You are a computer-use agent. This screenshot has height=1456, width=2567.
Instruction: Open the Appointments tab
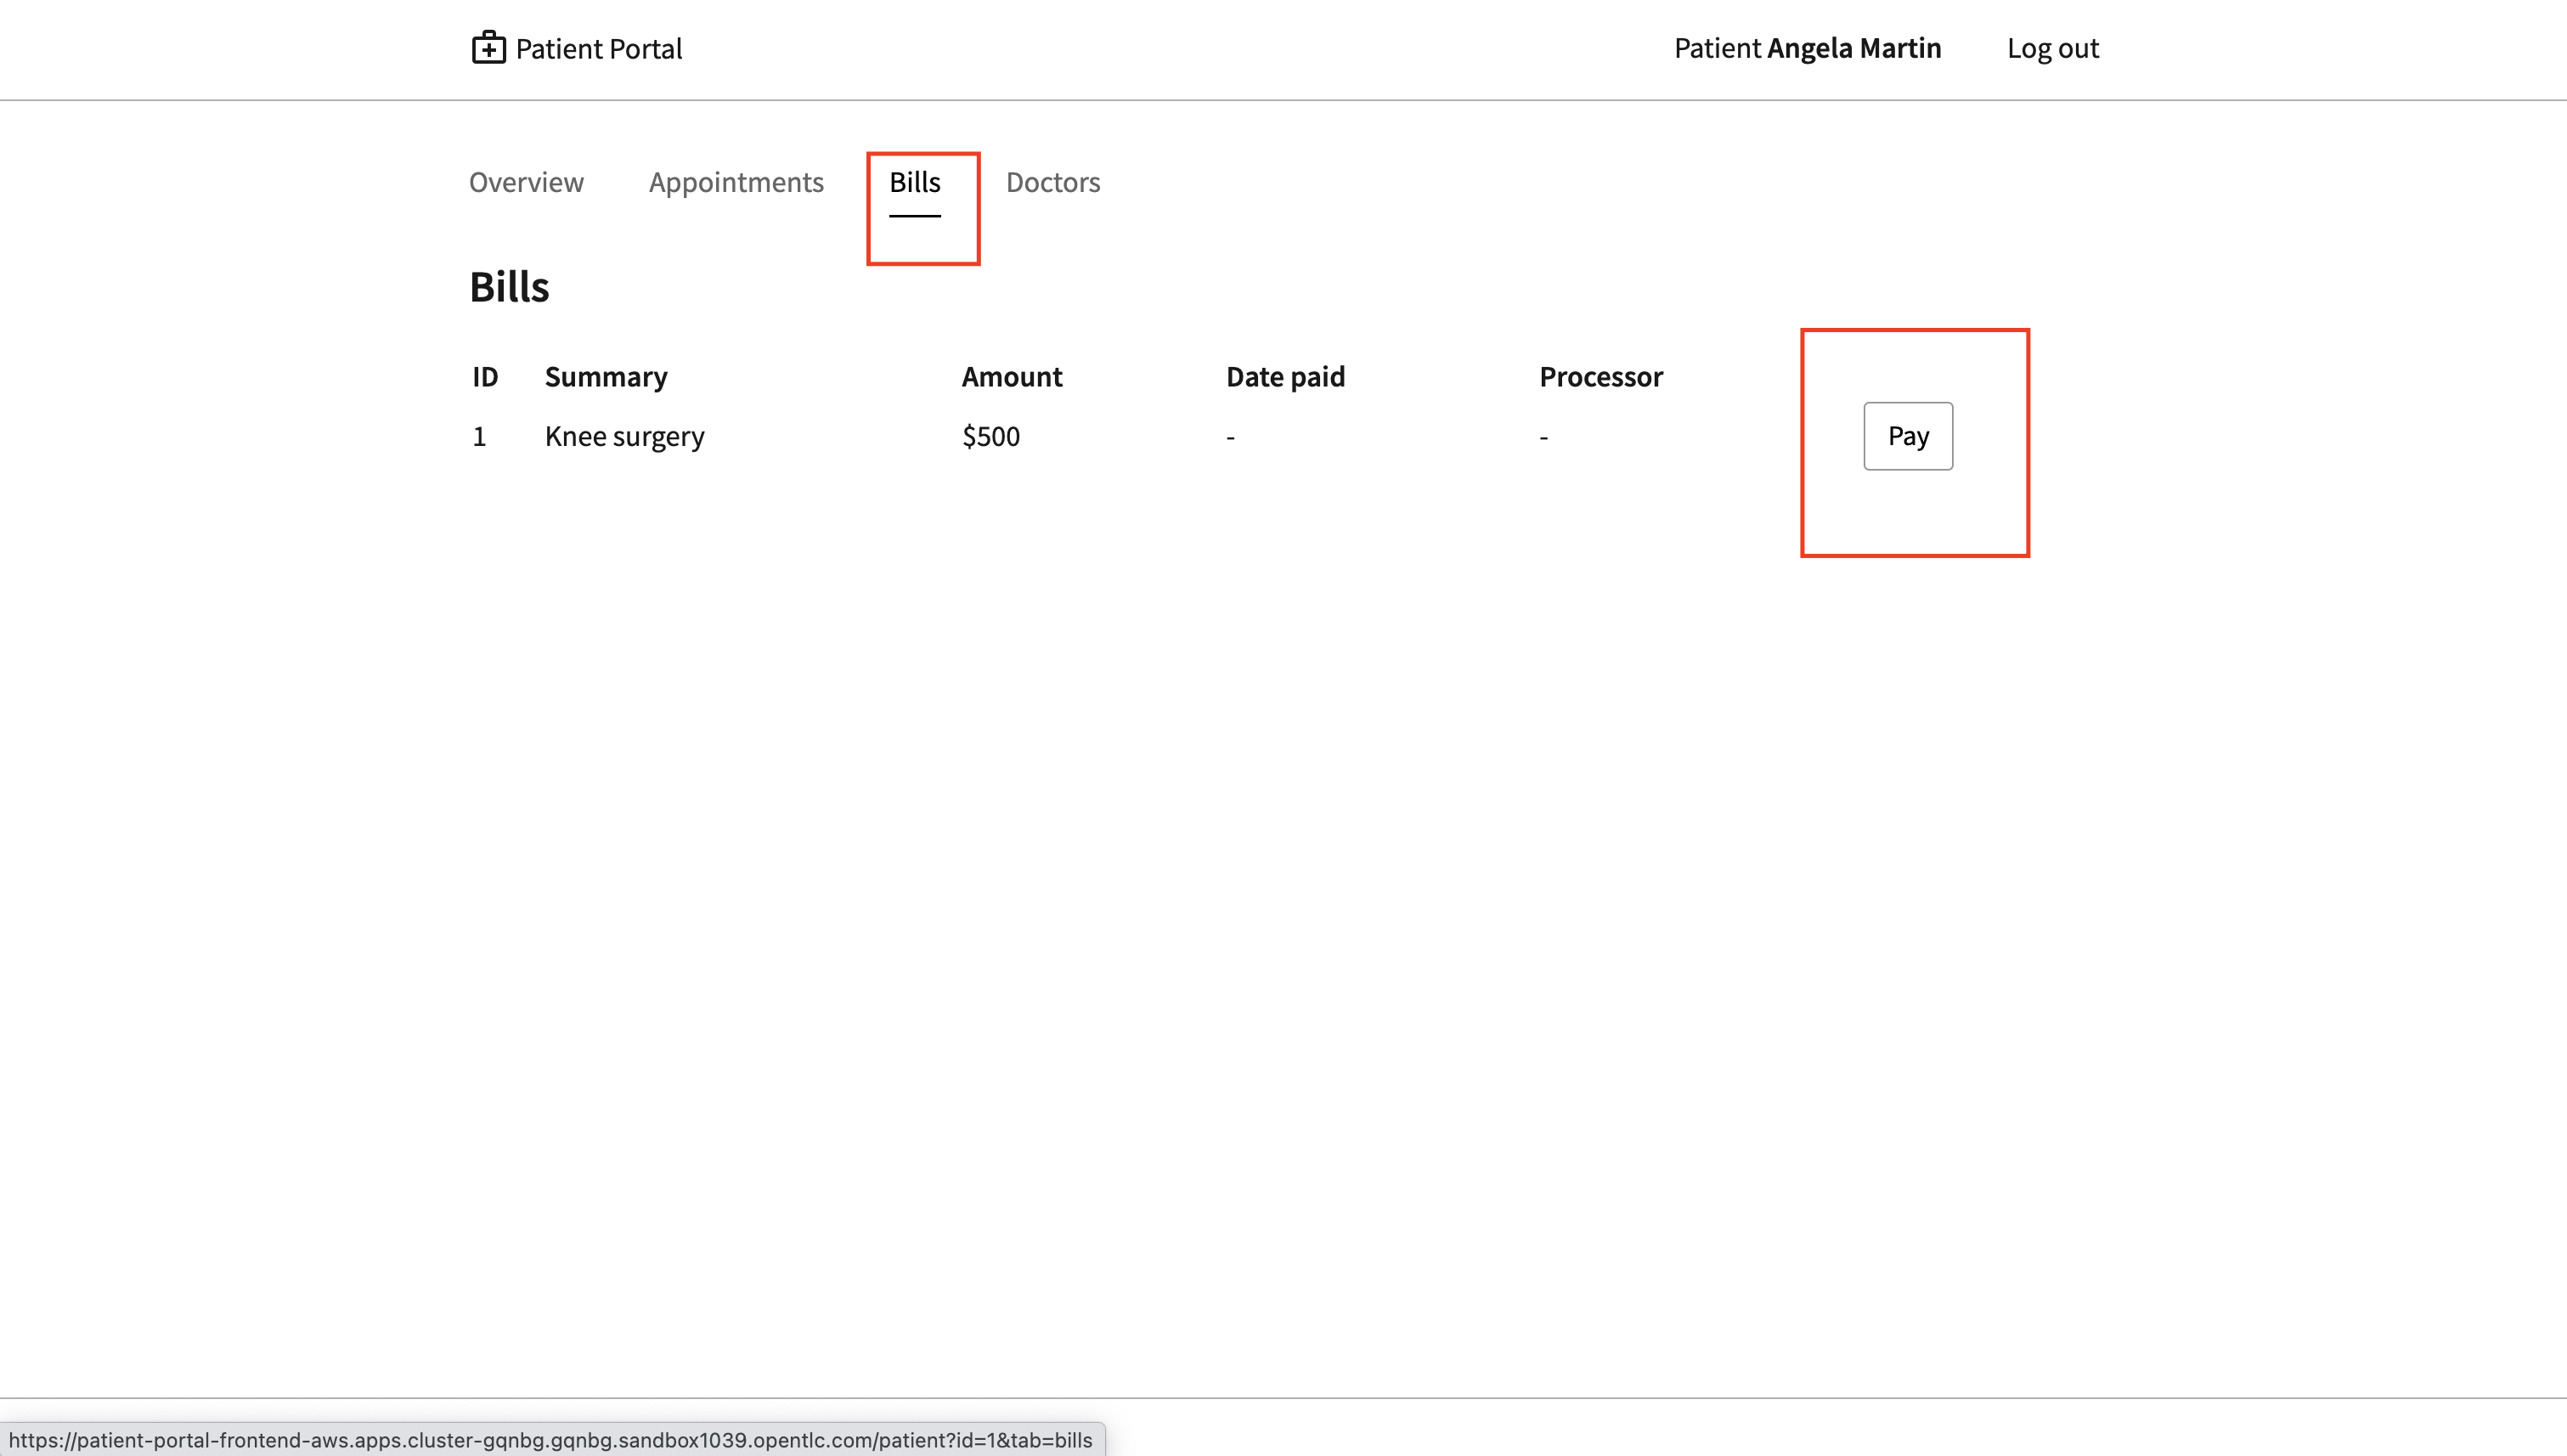pyautogui.click(x=736, y=182)
